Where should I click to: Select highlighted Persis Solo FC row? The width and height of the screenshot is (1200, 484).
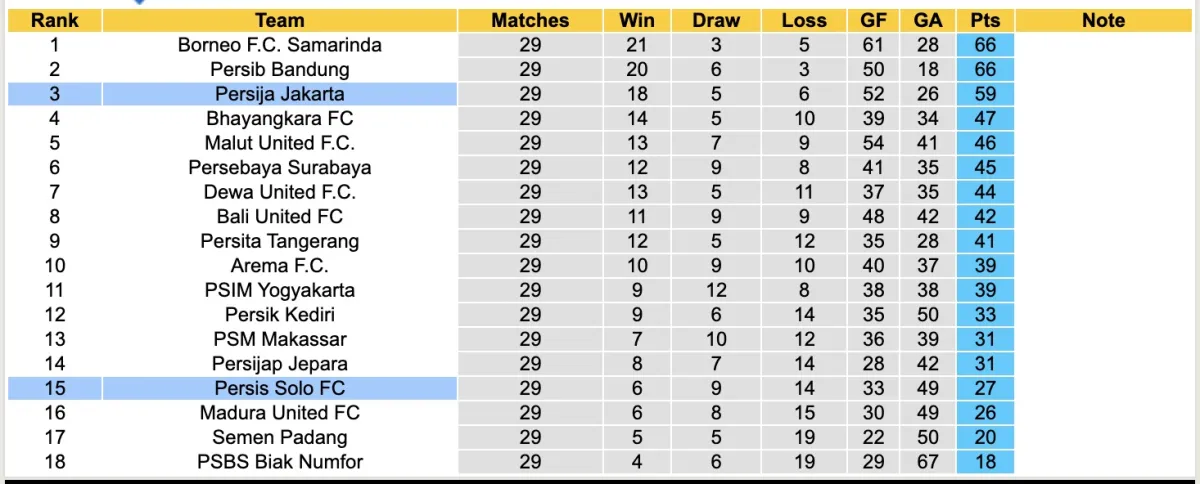coord(279,388)
